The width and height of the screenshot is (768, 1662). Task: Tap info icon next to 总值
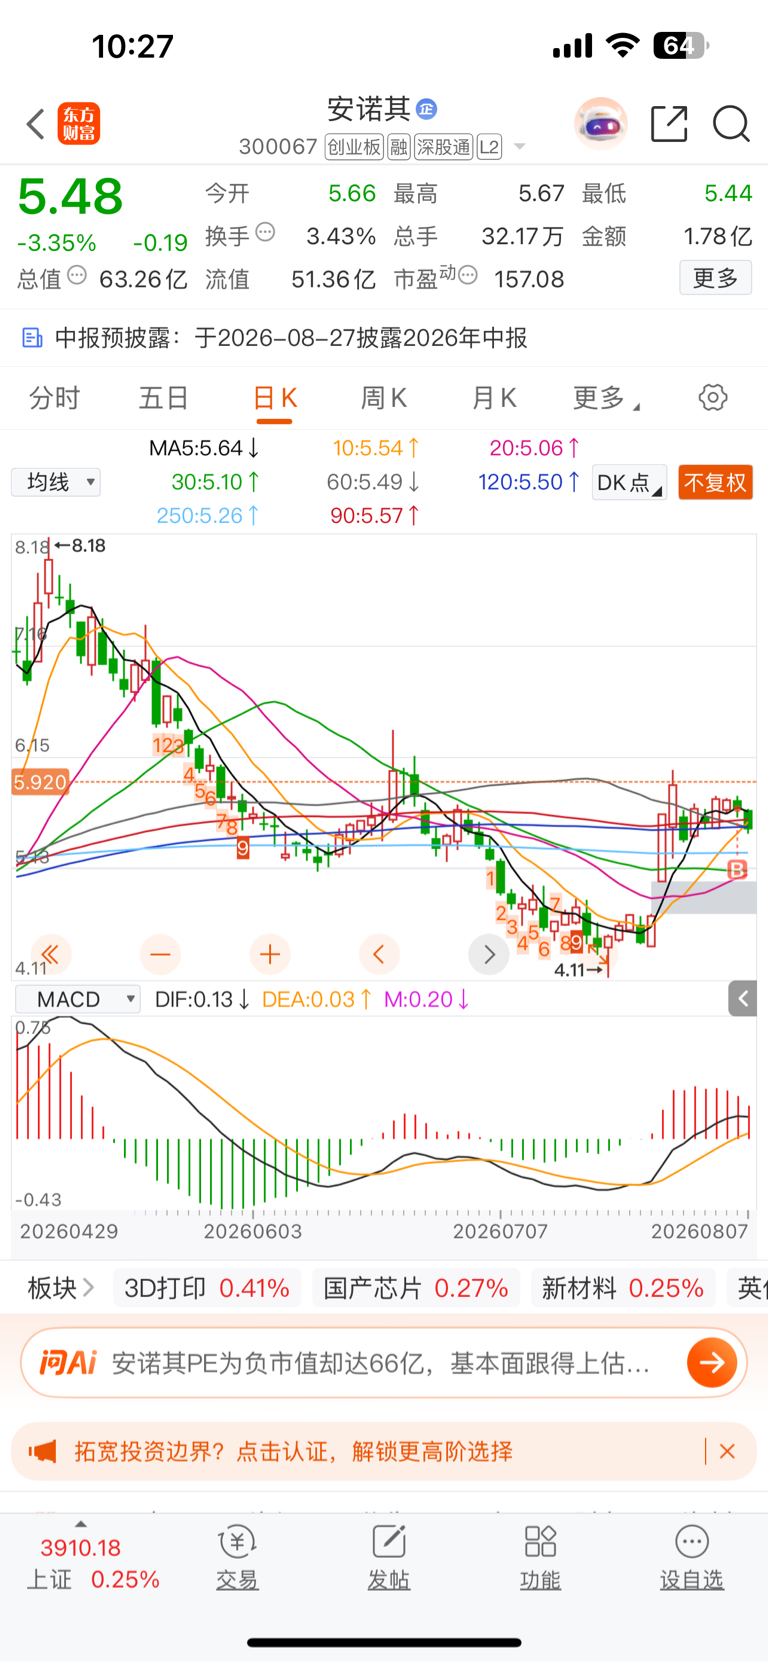coord(77,276)
